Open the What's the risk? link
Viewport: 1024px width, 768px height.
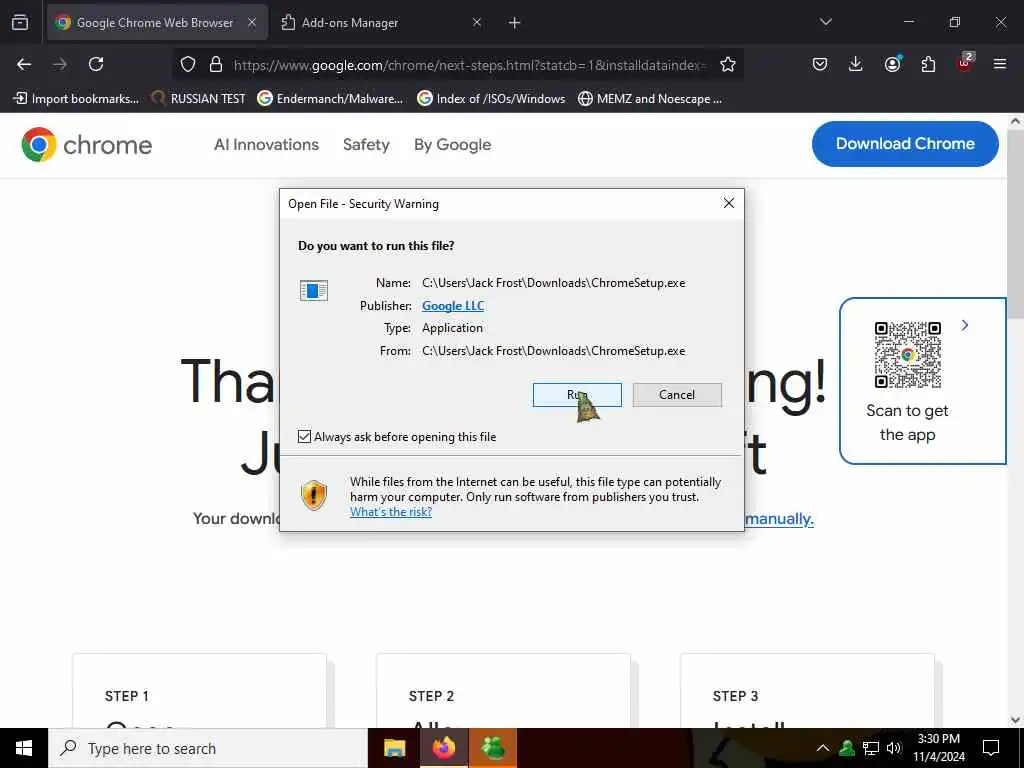click(x=391, y=512)
